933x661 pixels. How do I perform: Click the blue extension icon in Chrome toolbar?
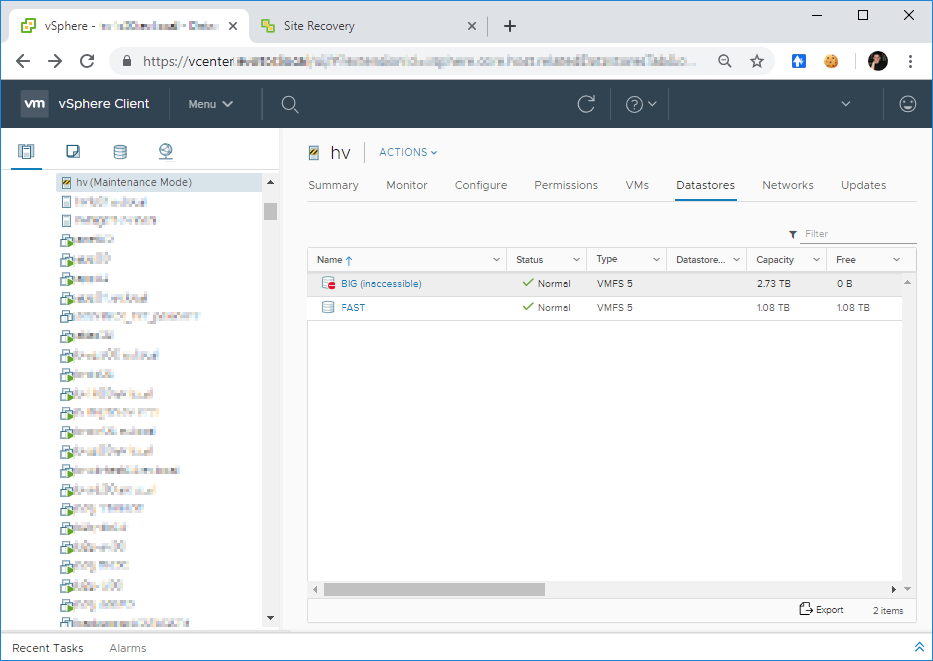799,61
